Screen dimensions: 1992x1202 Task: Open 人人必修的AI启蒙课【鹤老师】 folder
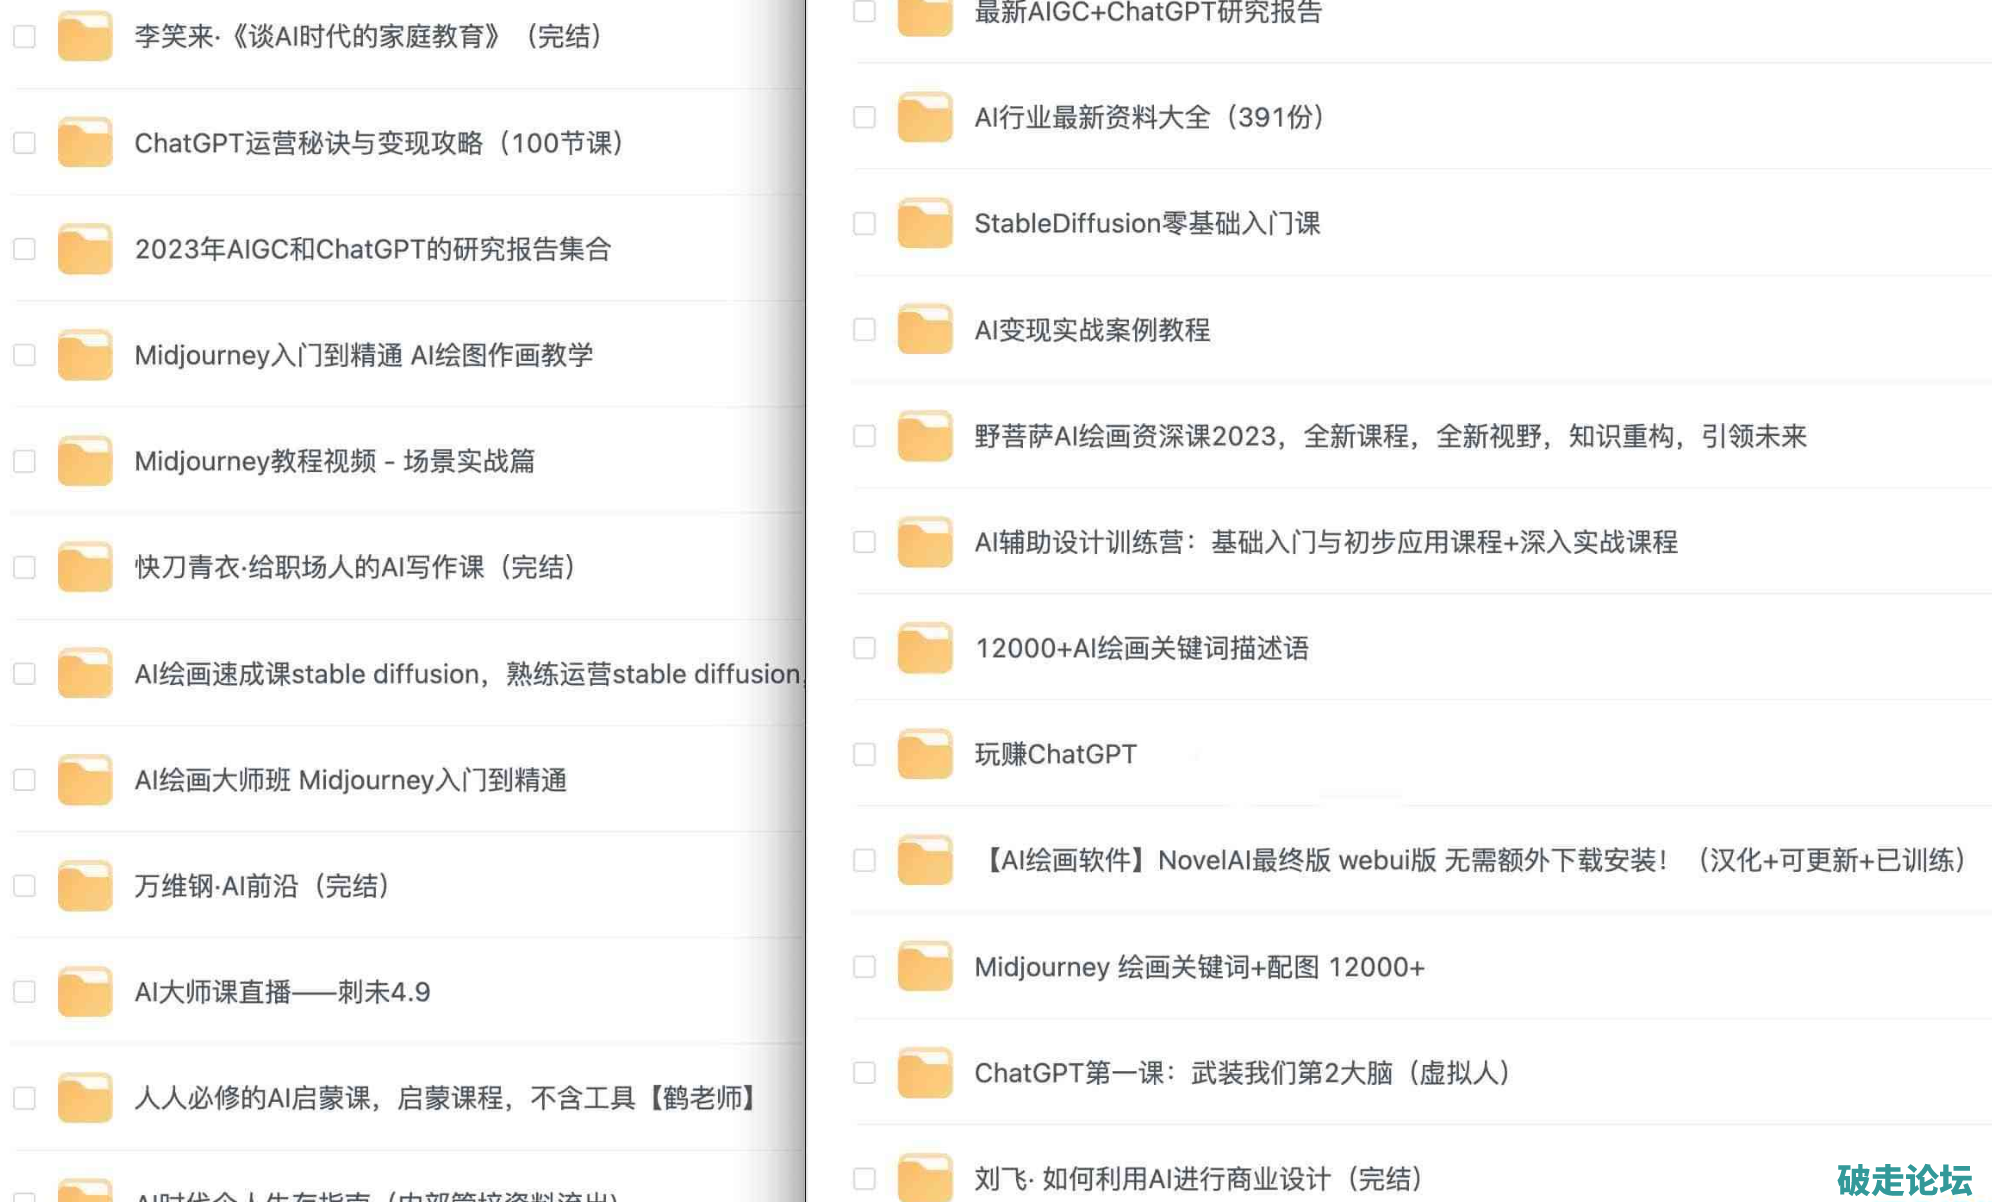[x=445, y=1098]
